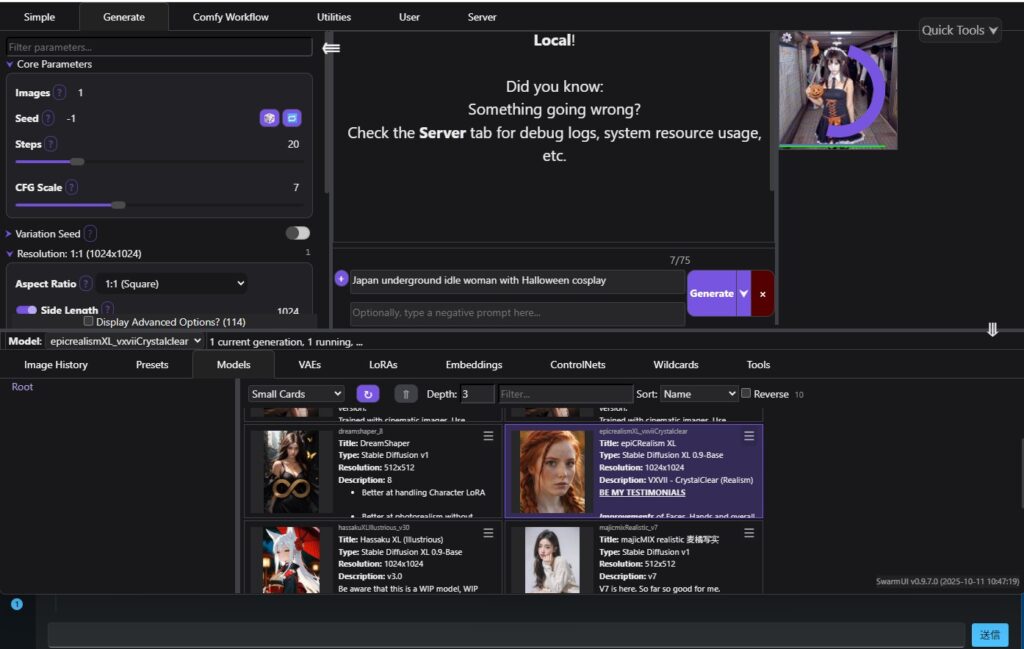Expand the Quick Tools dropdown
Image resolution: width=1024 pixels, height=649 pixels.
[x=959, y=30]
